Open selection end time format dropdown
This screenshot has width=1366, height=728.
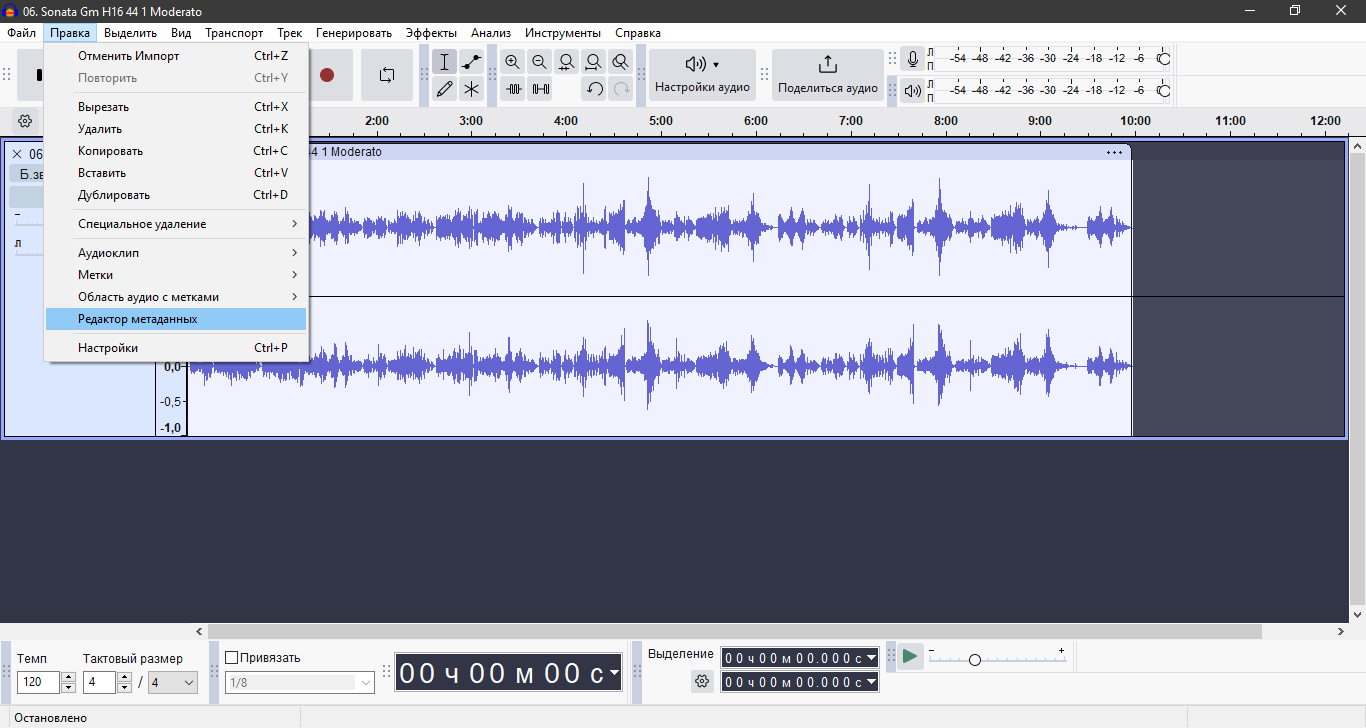[871, 682]
